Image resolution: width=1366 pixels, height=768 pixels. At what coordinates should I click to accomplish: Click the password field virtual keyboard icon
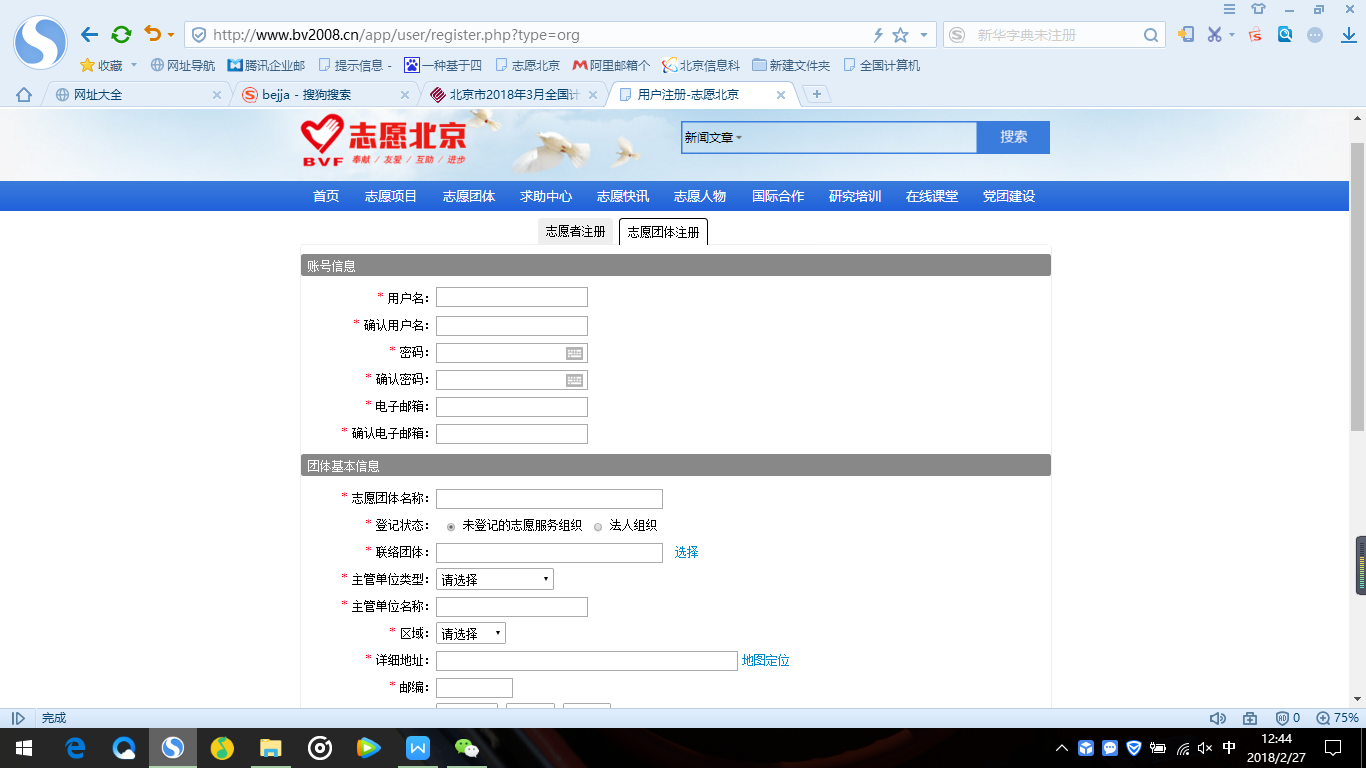coord(574,353)
